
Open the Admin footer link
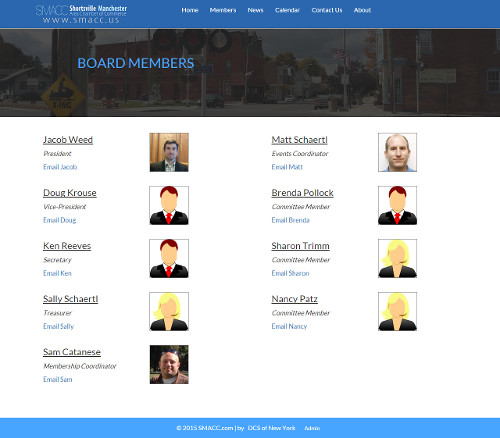(312, 428)
